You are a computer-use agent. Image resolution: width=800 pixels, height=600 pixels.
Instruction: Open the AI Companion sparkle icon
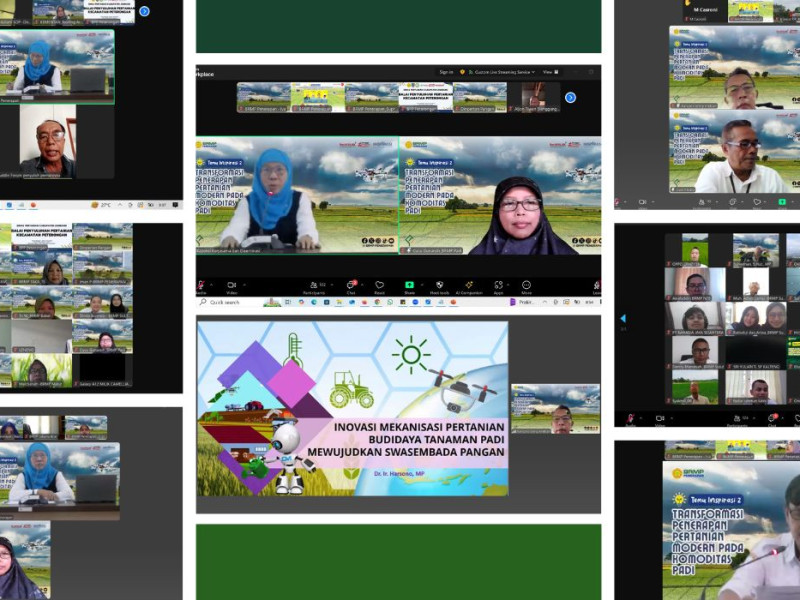pos(468,286)
